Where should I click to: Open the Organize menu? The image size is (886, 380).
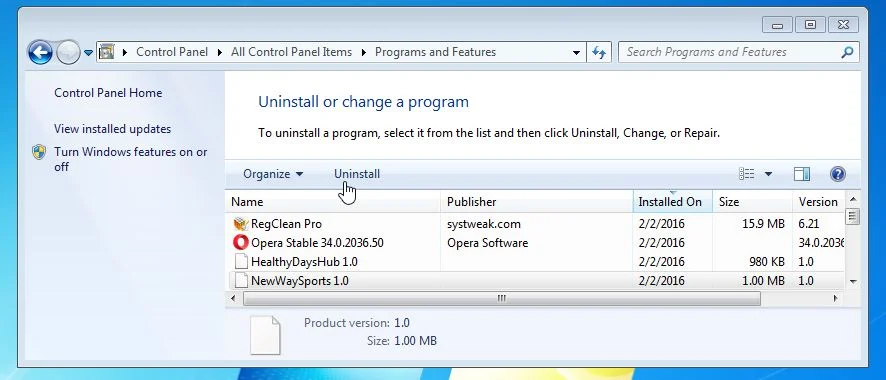pyautogui.click(x=273, y=174)
